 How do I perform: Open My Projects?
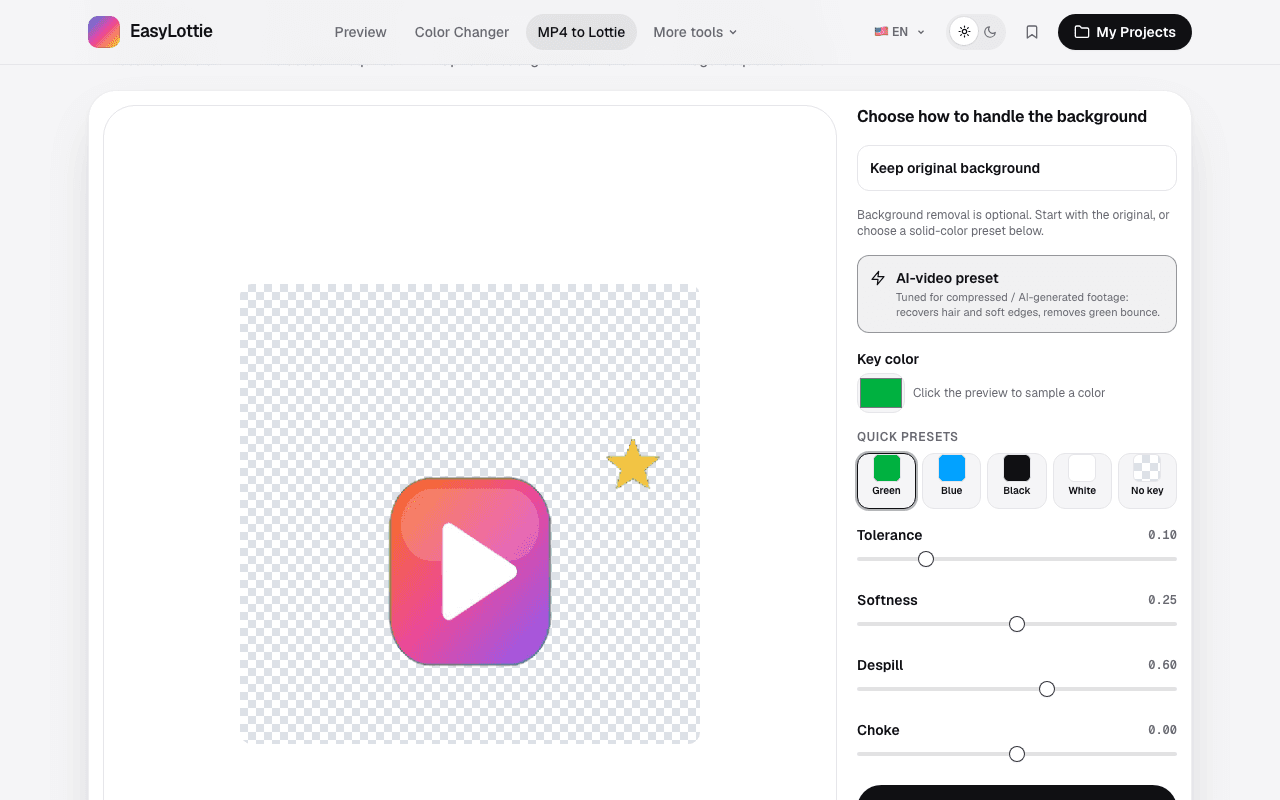pyautogui.click(x=1125, y=32)
